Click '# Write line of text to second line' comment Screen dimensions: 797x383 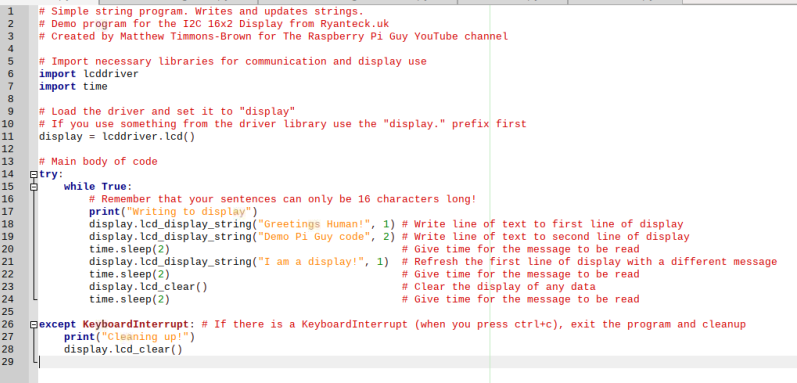pos(545,237)
